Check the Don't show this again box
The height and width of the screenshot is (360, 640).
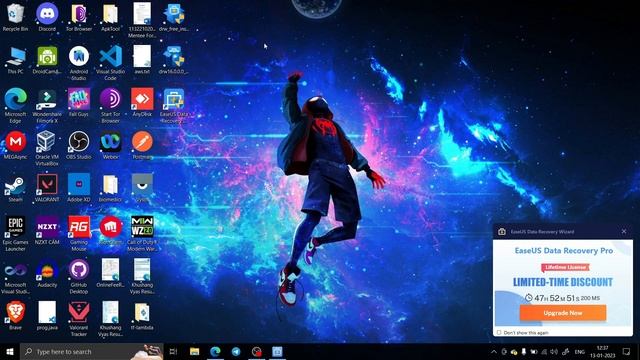[x=499, y=333]
